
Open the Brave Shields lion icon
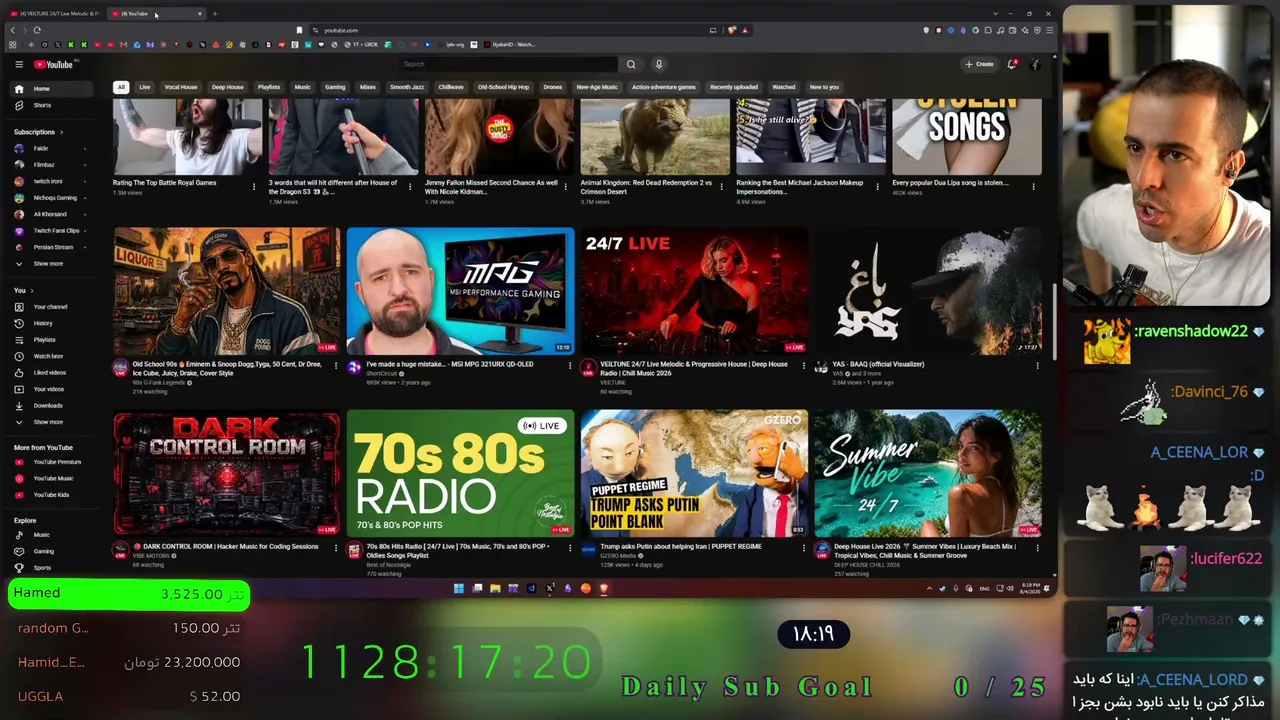(732, 30)
